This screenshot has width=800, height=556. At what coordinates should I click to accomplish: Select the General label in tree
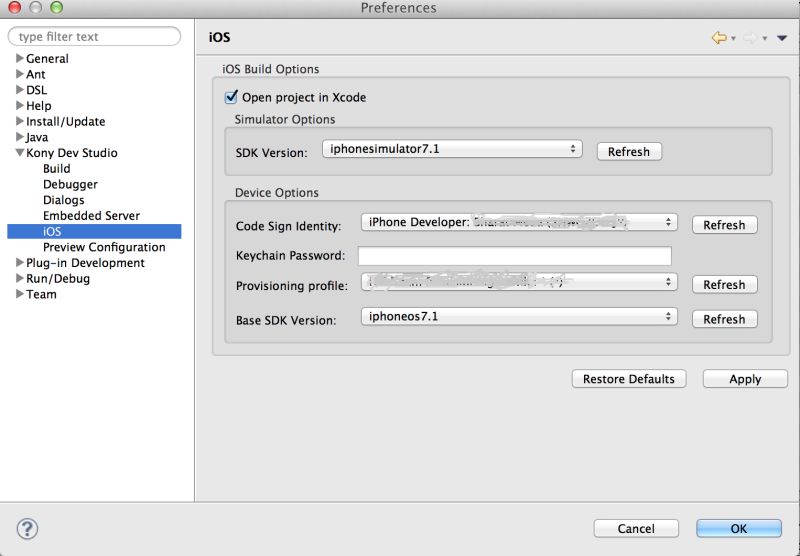click(x=47, y=59)
